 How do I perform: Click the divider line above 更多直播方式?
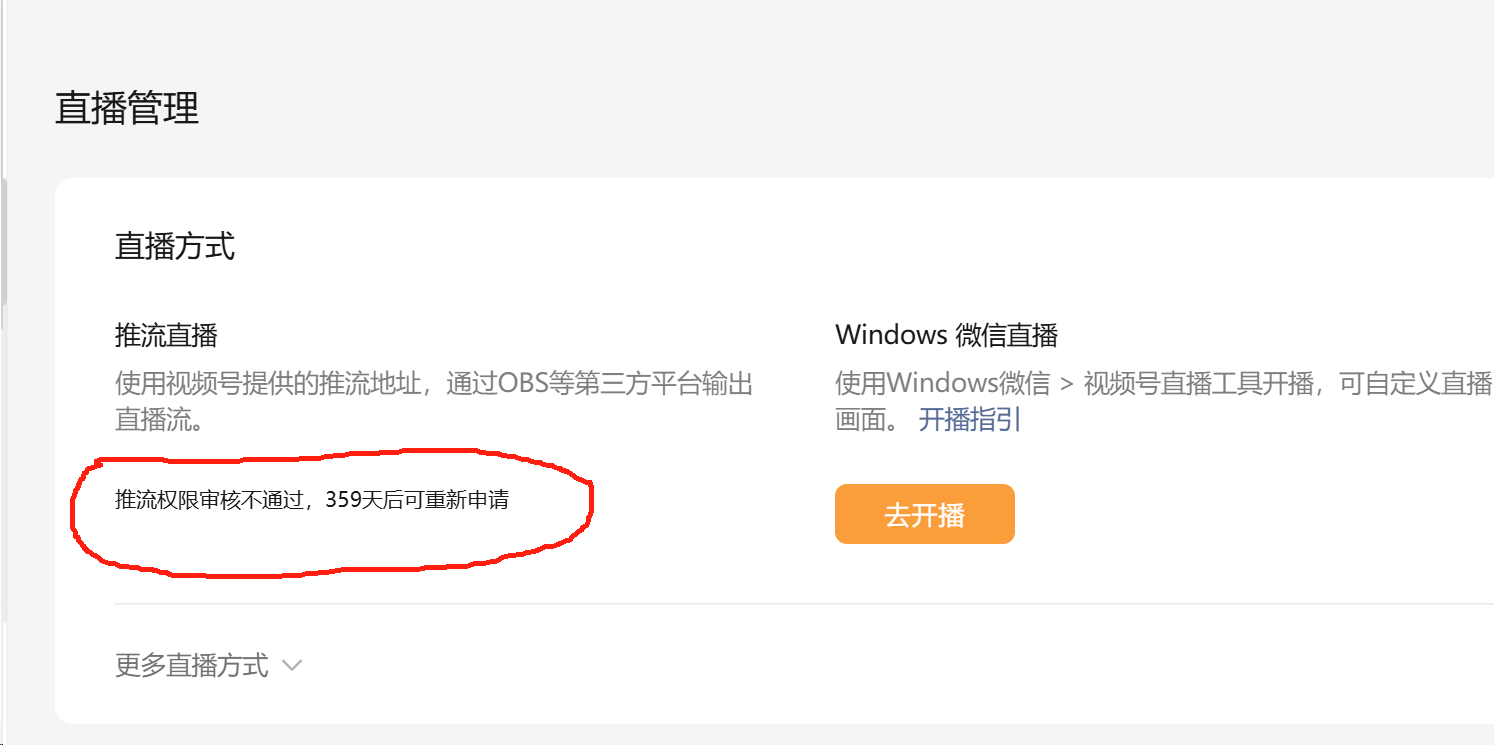[804, 604]
